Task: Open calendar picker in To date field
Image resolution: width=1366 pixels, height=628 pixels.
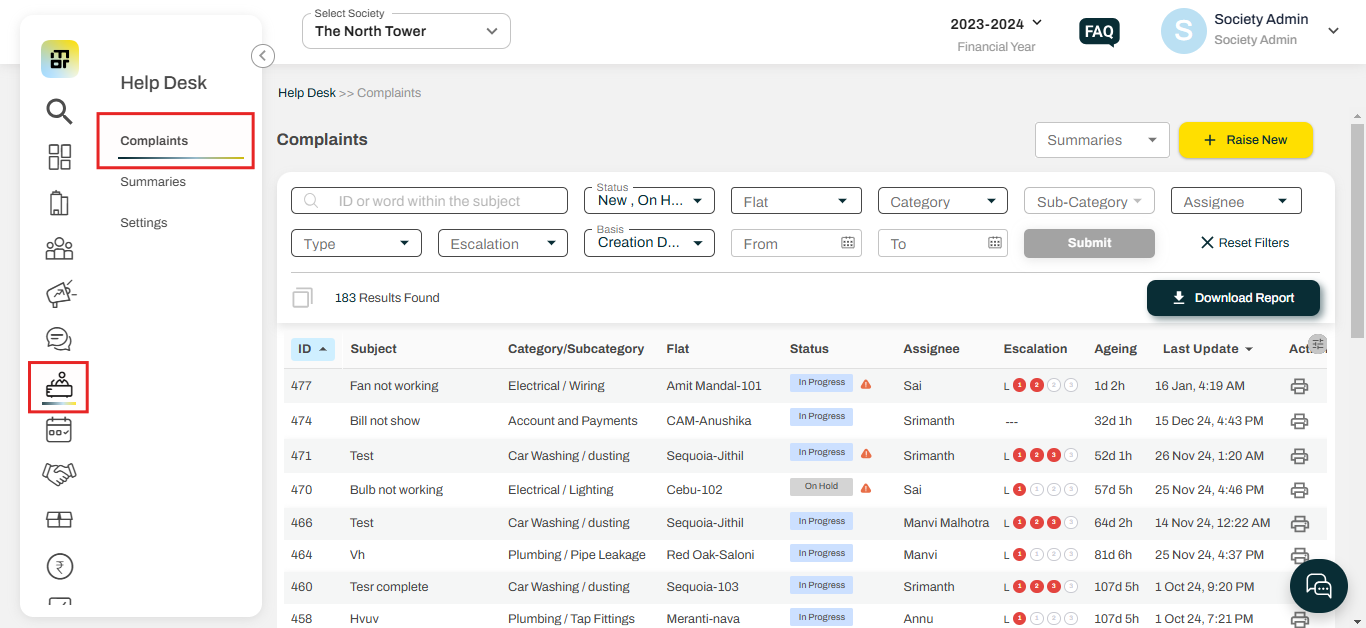Action: click(995, 242)
